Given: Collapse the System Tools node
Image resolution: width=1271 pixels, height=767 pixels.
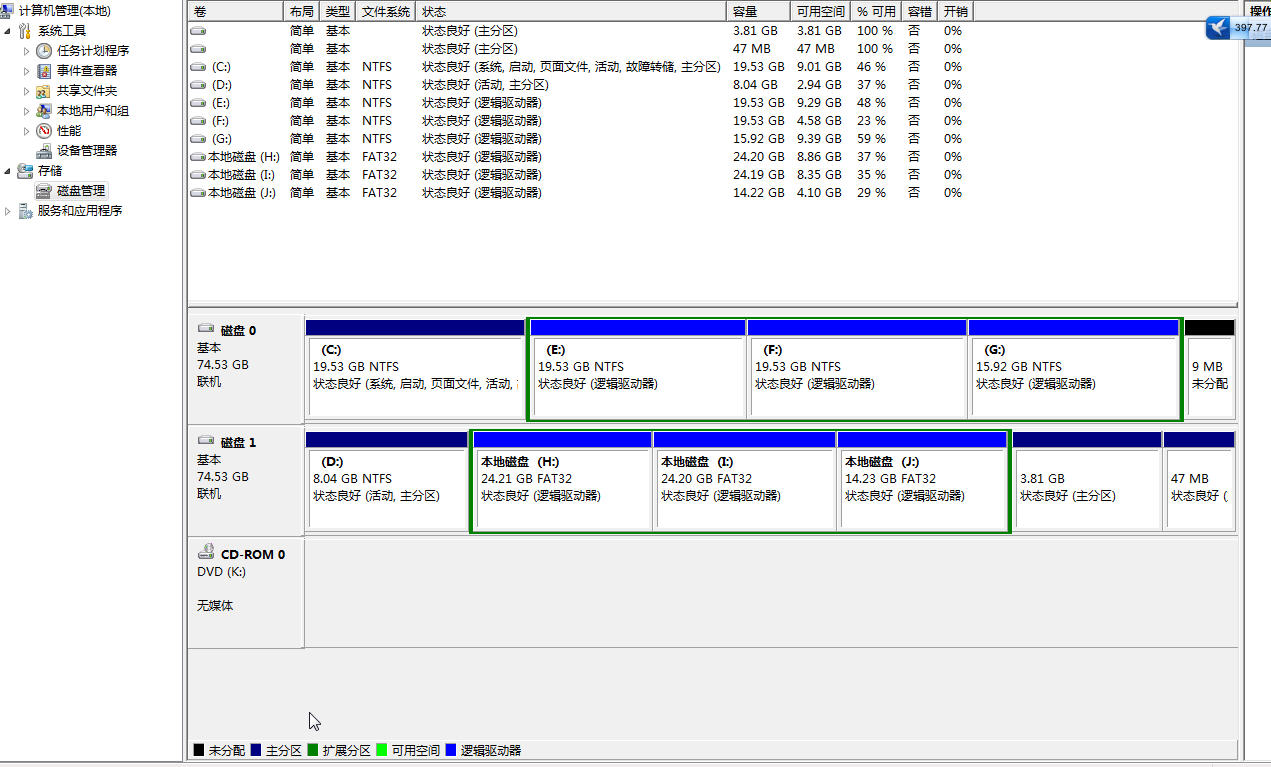Looking at the screenshot, I should 9,31.
